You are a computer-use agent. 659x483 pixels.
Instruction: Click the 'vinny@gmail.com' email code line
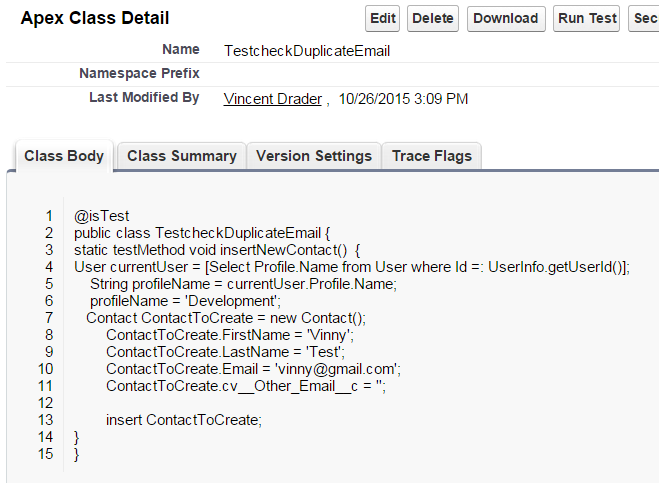[253, 369]
